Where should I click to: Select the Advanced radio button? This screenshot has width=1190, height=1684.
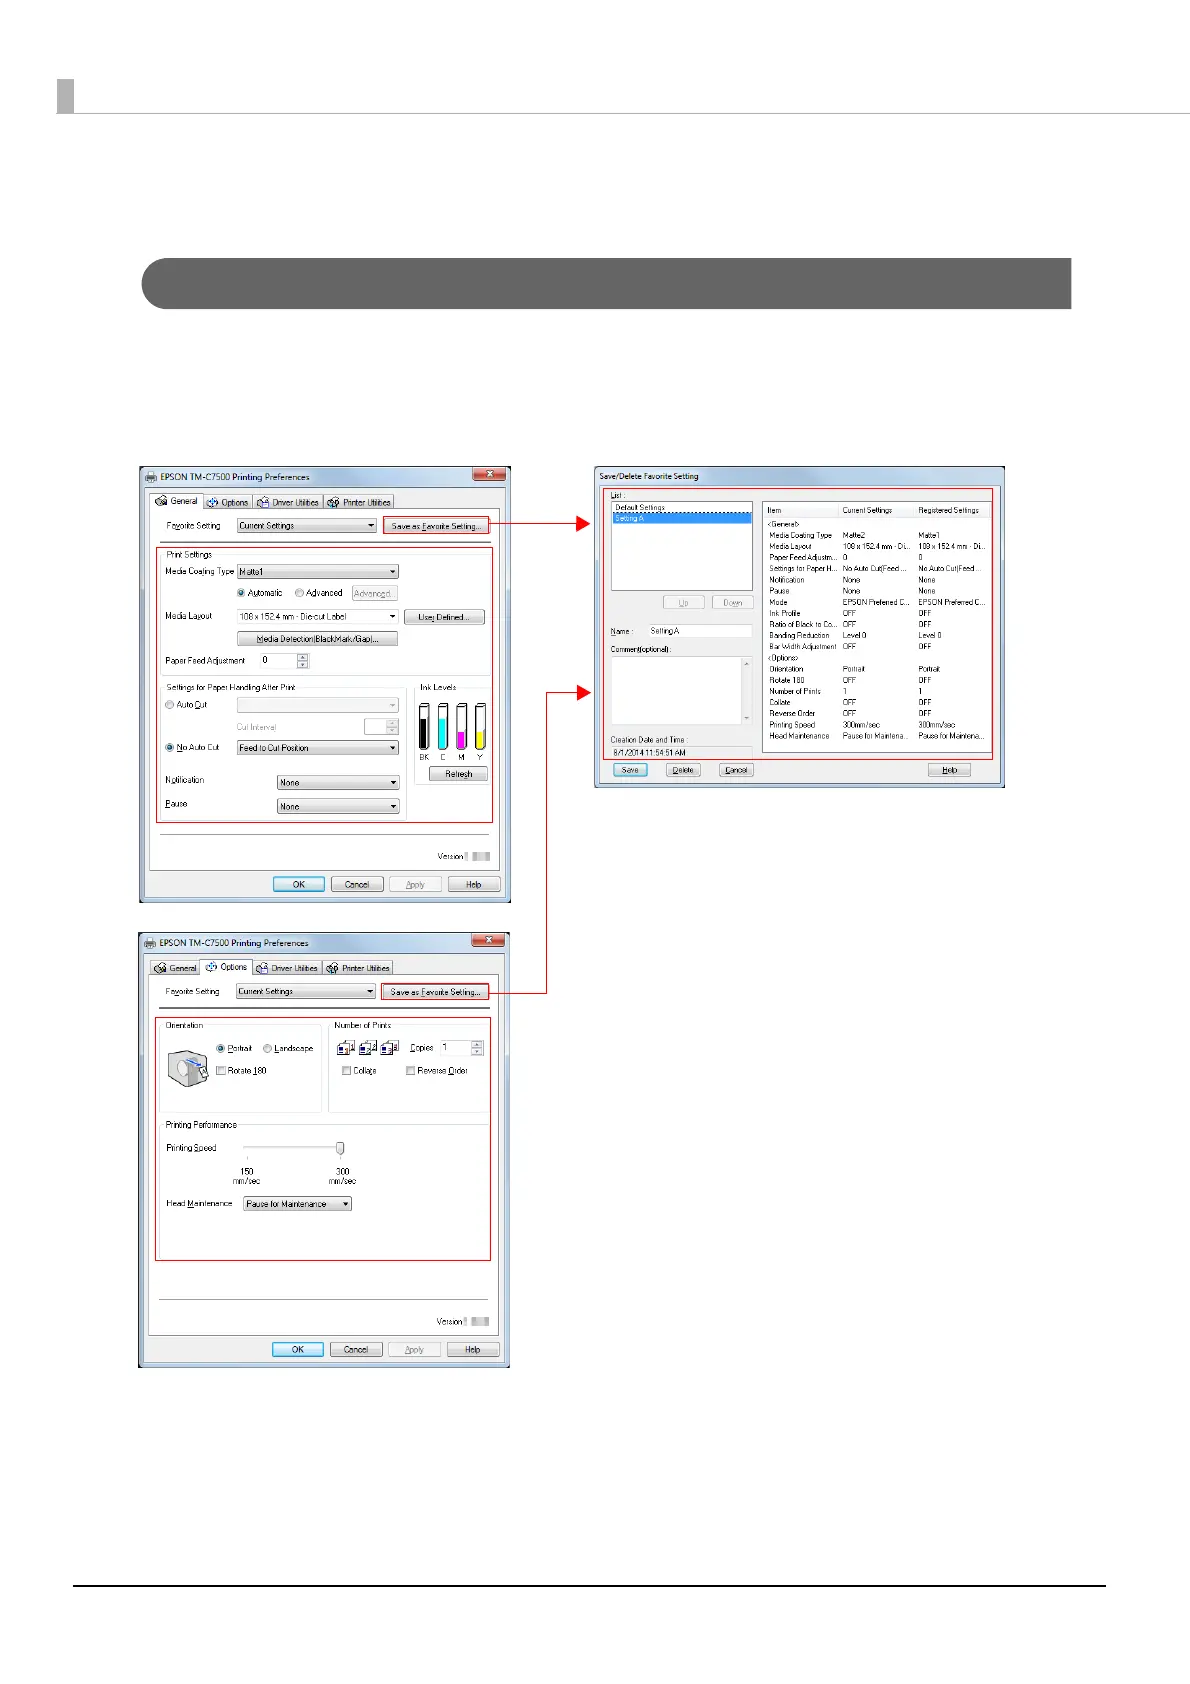299,593
